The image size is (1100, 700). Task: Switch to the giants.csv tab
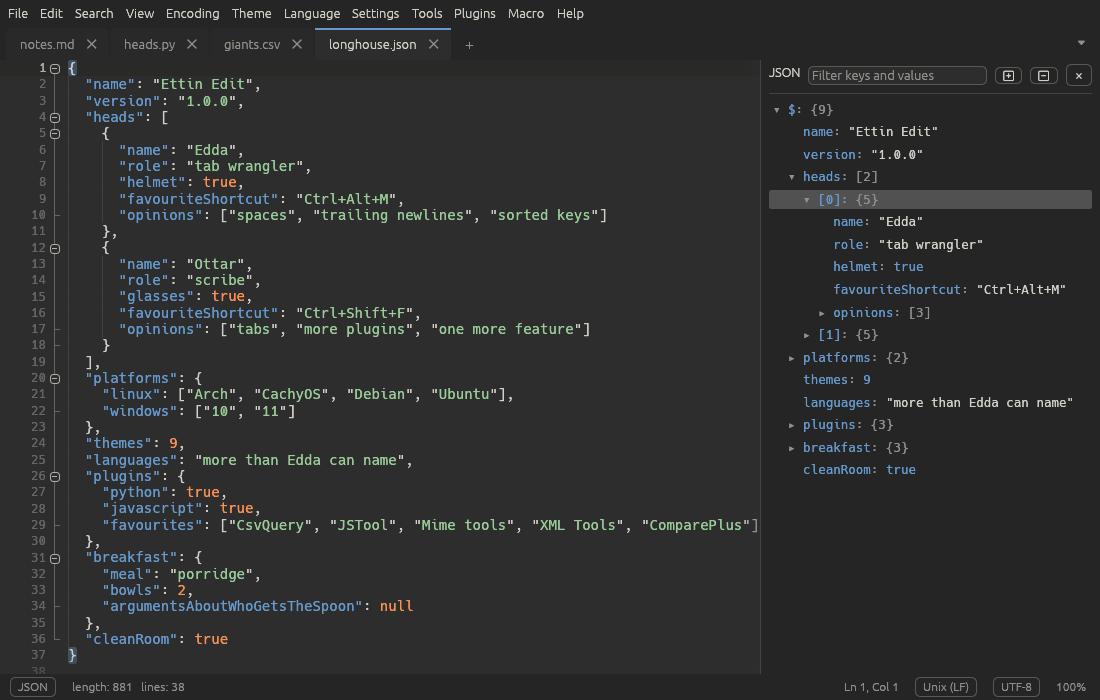point(252,44)
